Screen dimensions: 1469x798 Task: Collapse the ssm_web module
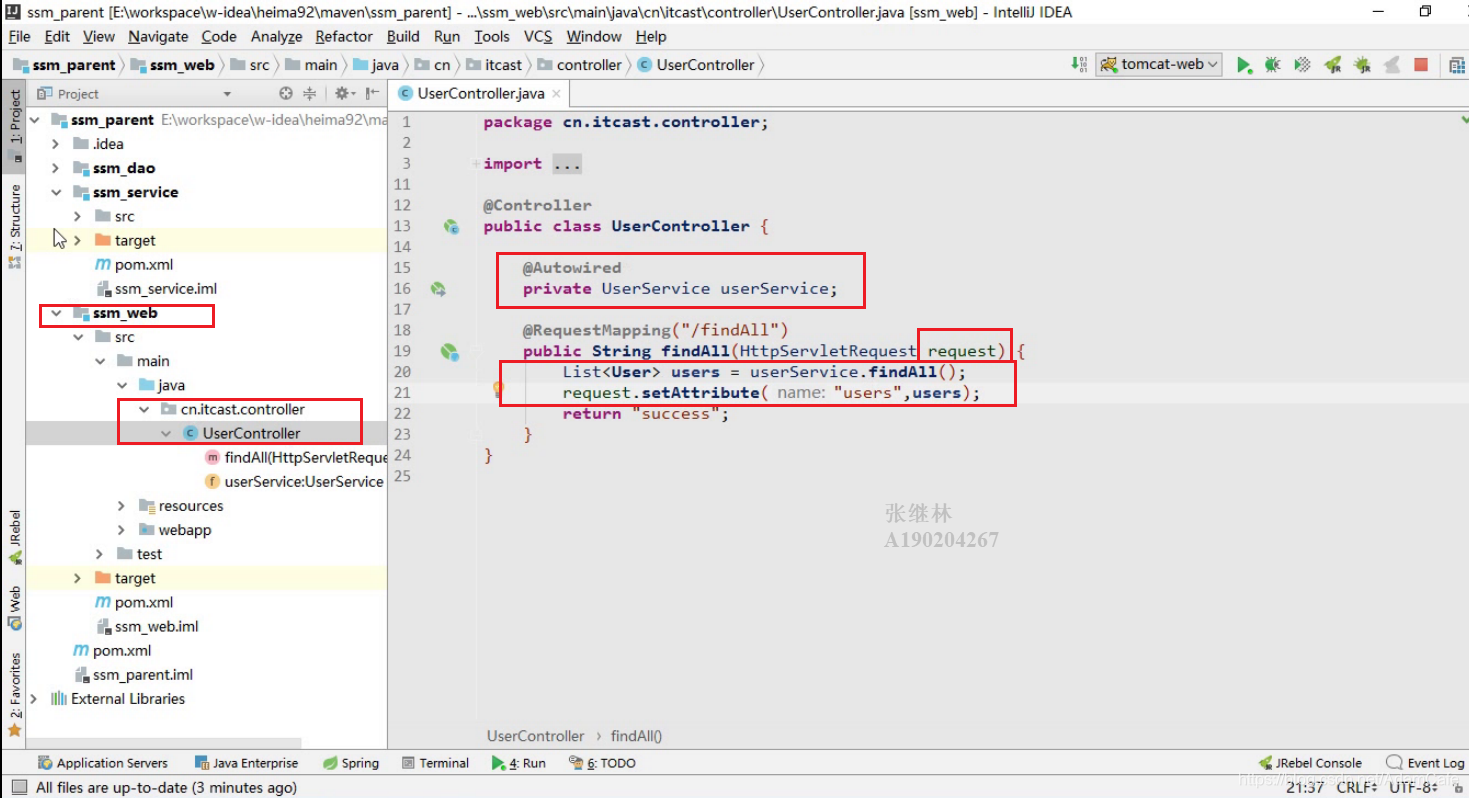tap(56, 313)
